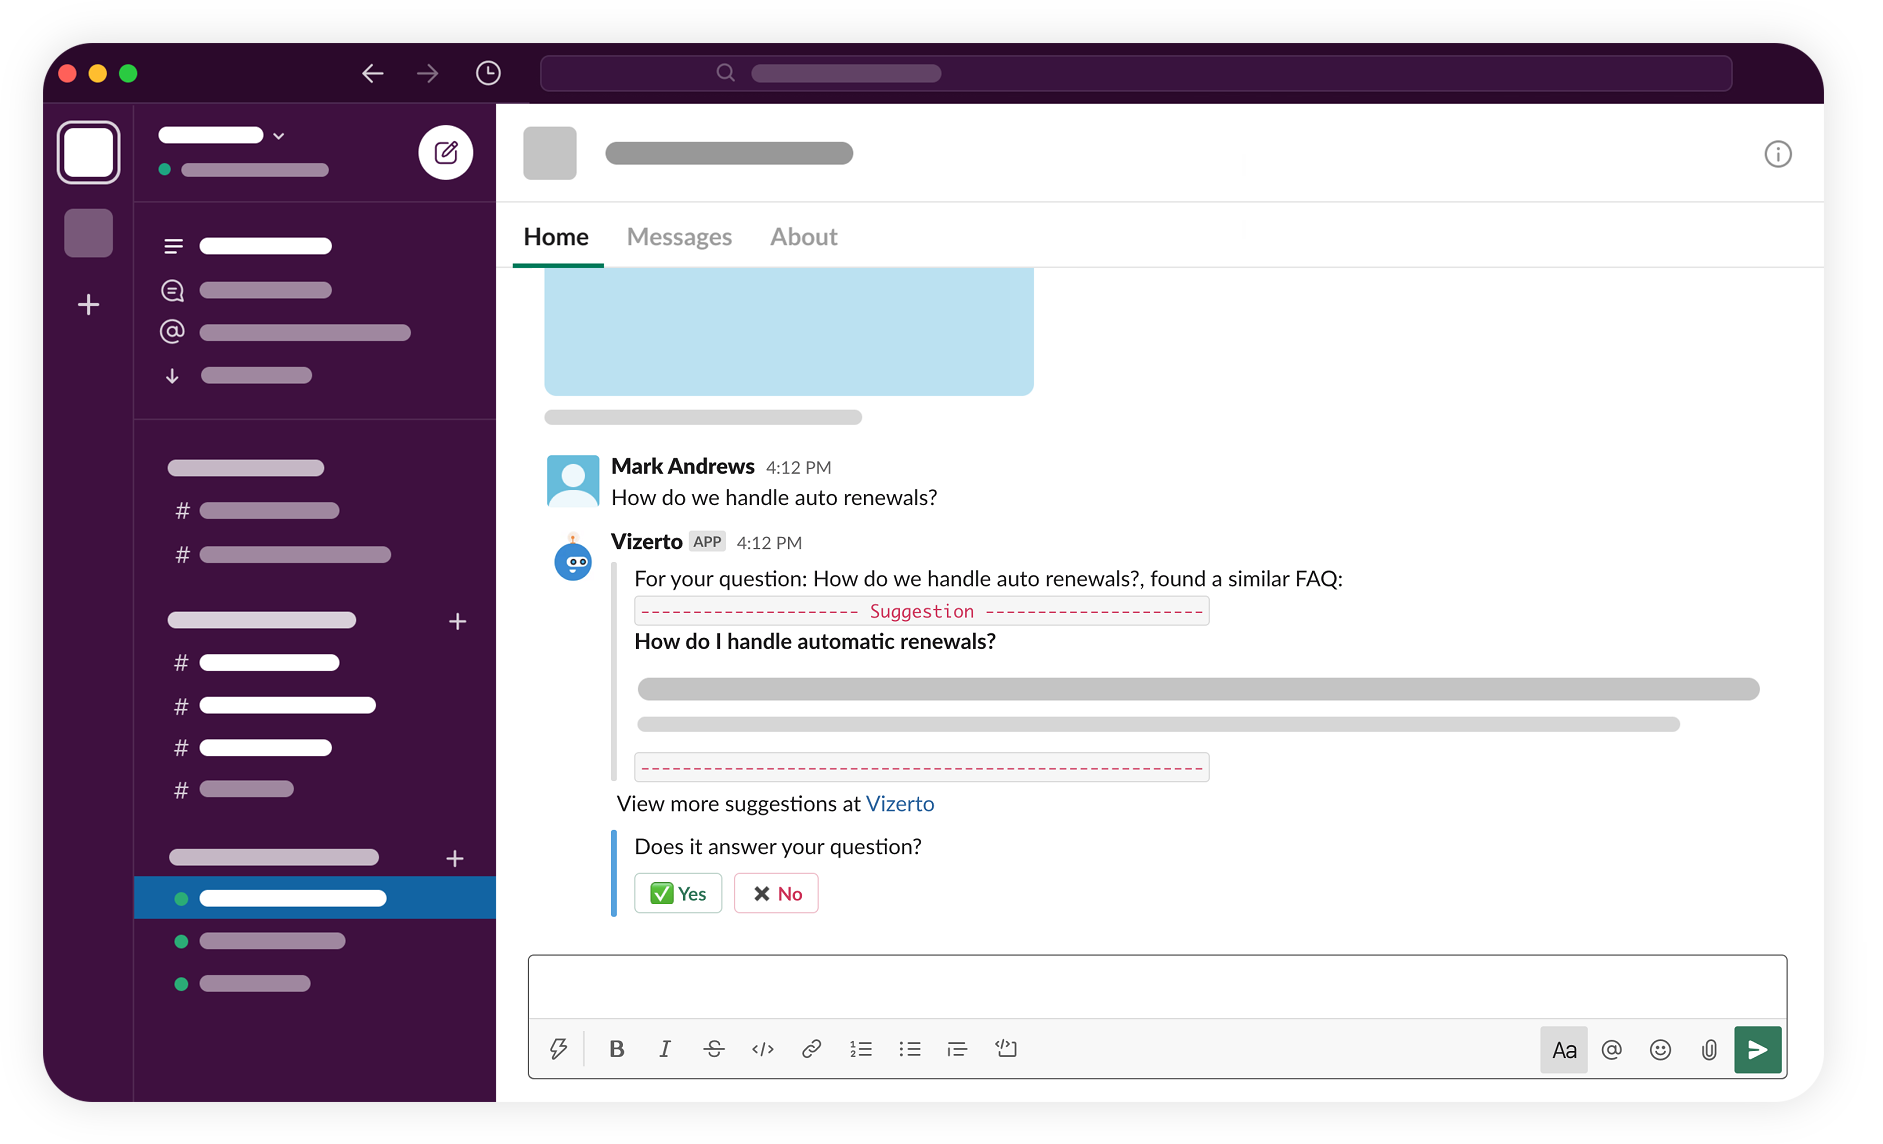Screen dimensions: 1883x1144
Task: Toggle italic text formatting
Action: coord(665,1049)
